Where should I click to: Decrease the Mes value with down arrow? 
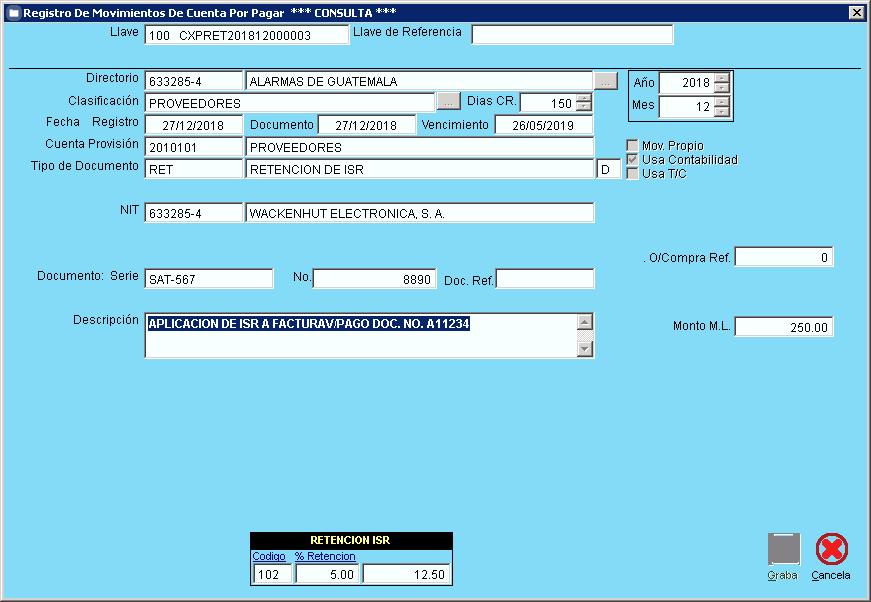pos(722,112)
